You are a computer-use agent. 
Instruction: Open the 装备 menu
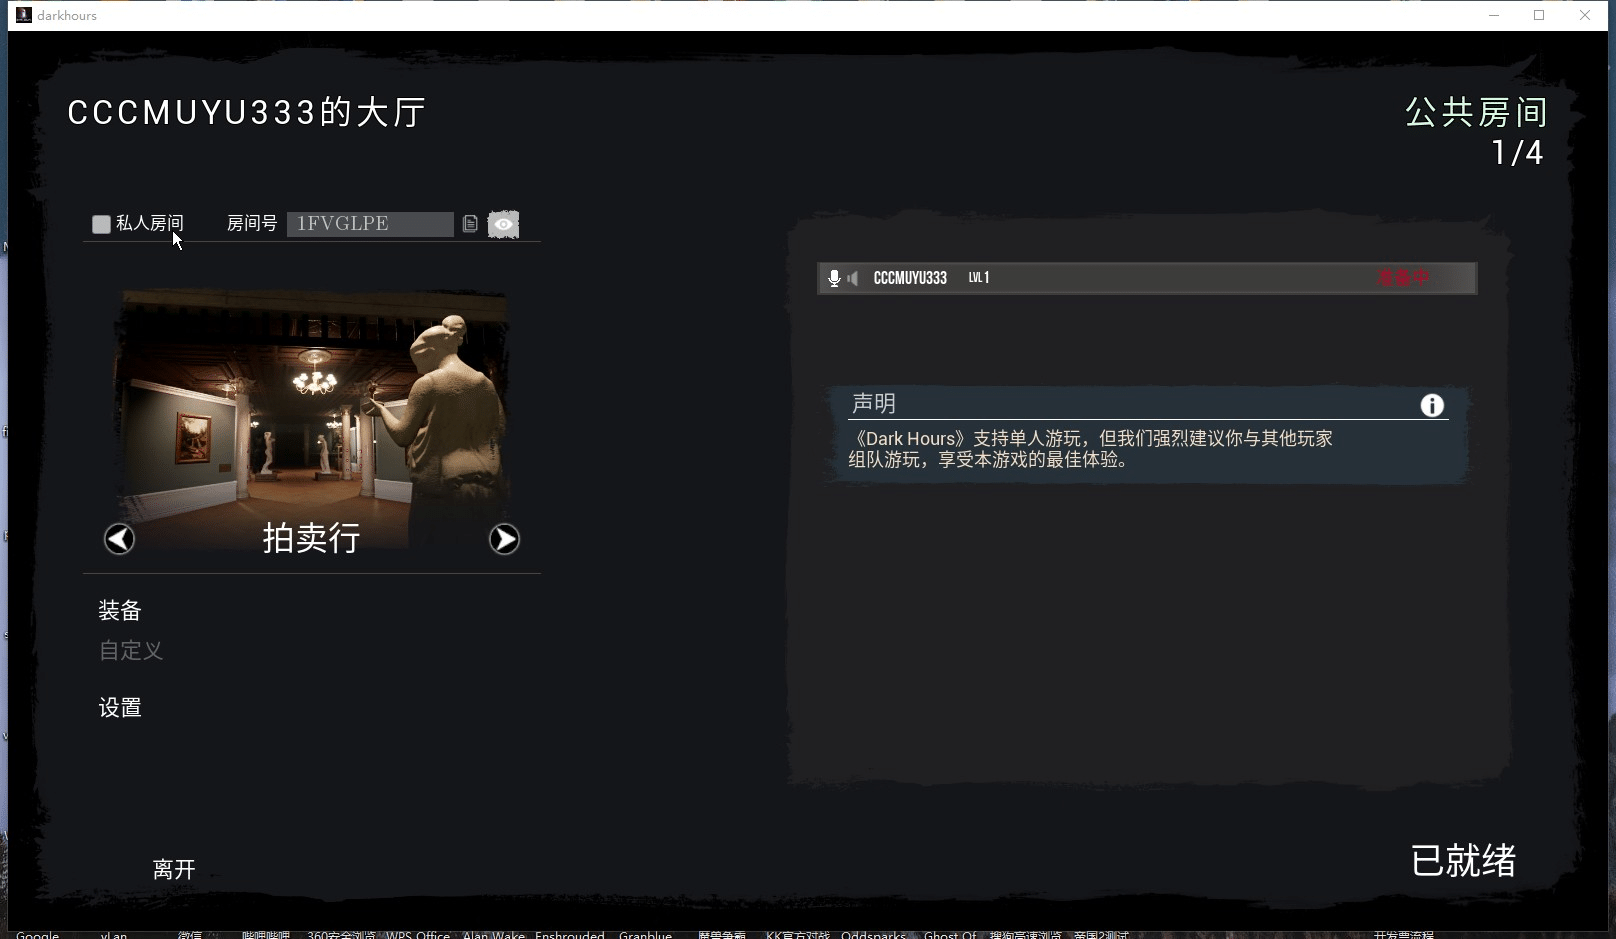120,610
